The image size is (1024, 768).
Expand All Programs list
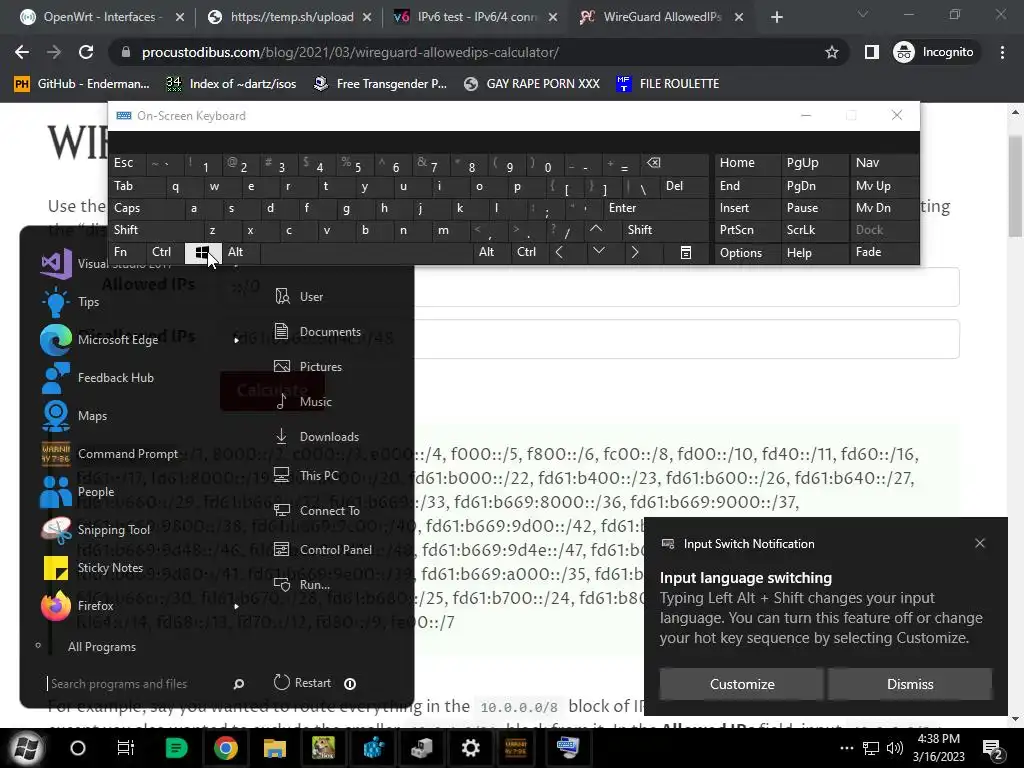pos(102,647)
